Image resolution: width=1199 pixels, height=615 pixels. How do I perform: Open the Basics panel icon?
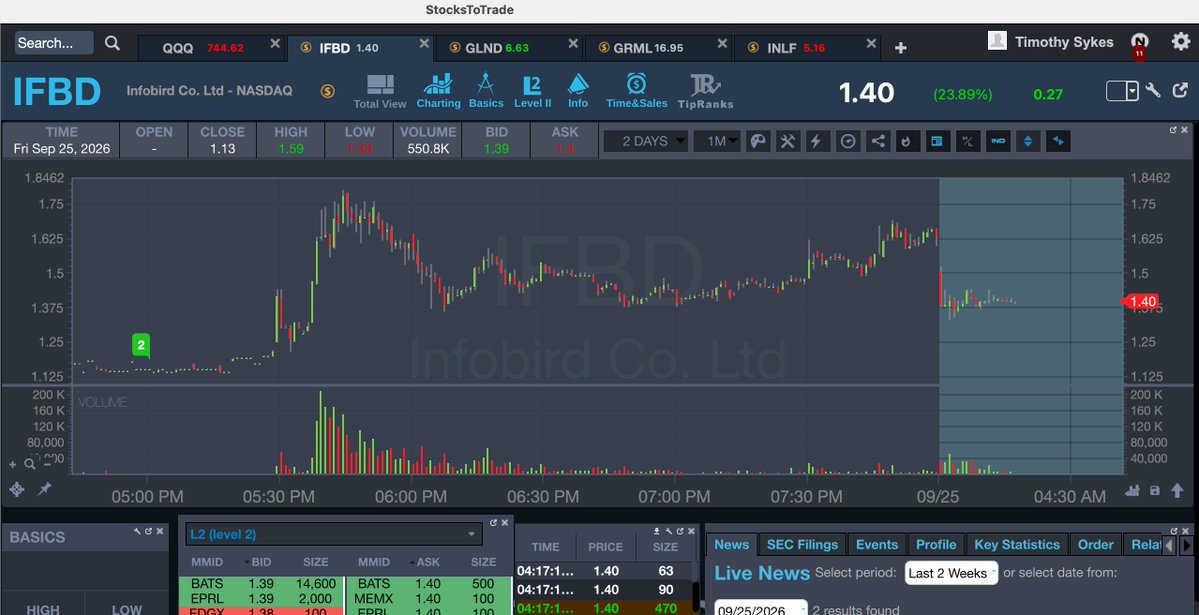[x=486, y=92]
